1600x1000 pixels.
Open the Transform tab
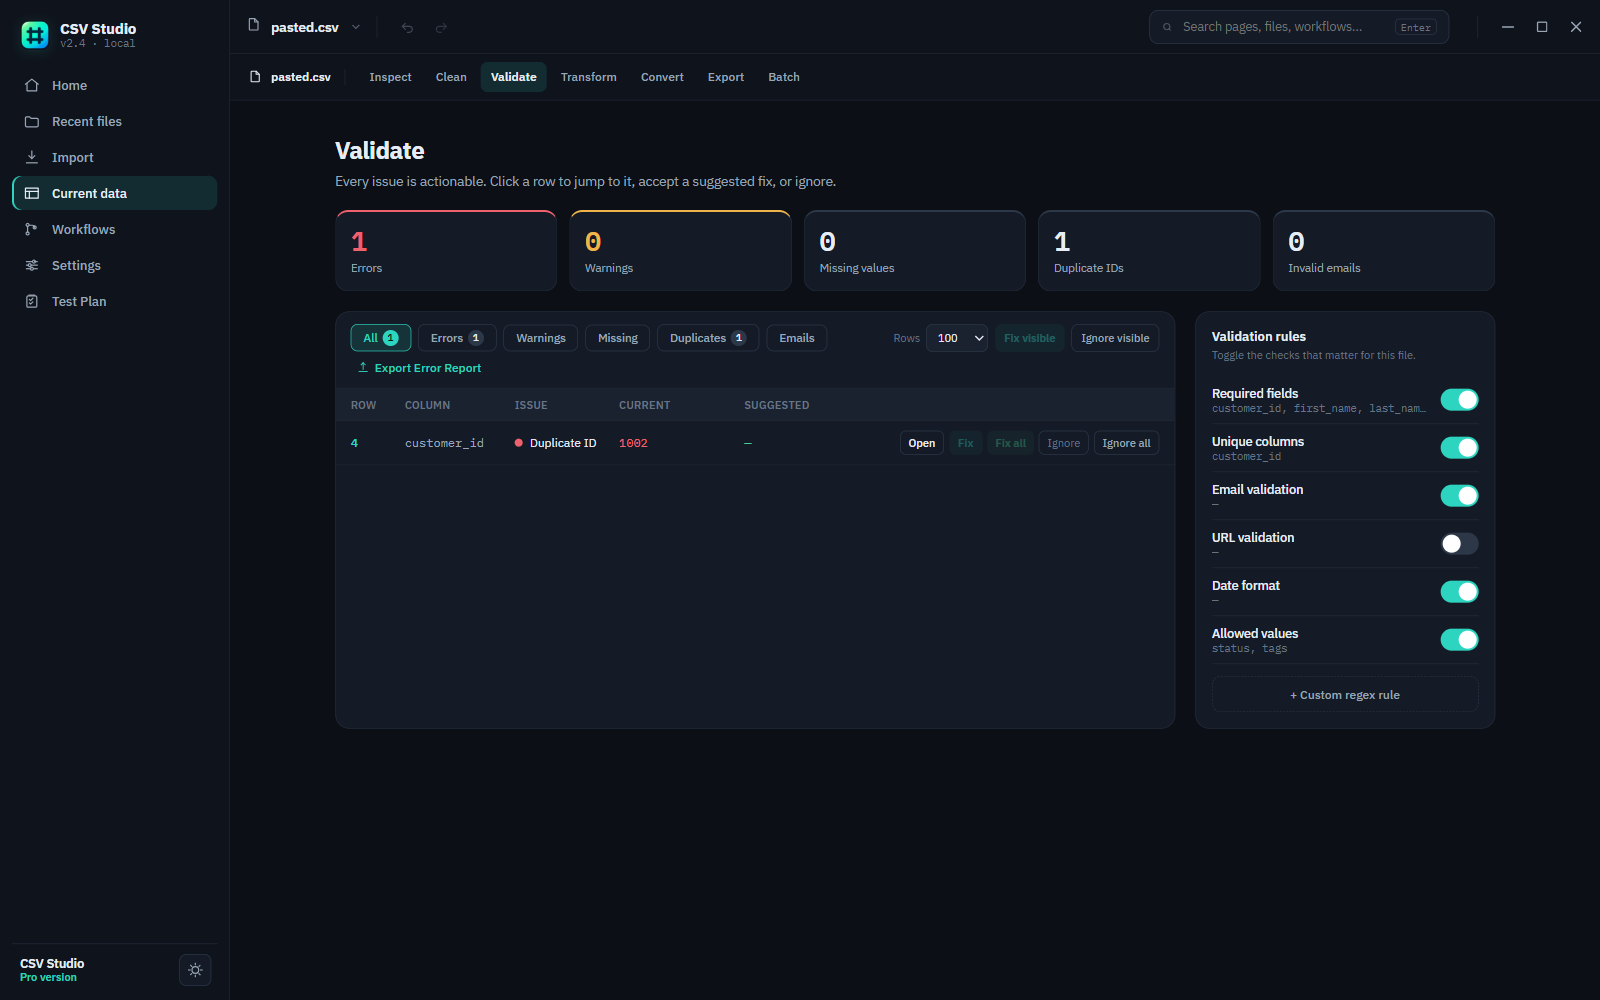pos(588,77)
